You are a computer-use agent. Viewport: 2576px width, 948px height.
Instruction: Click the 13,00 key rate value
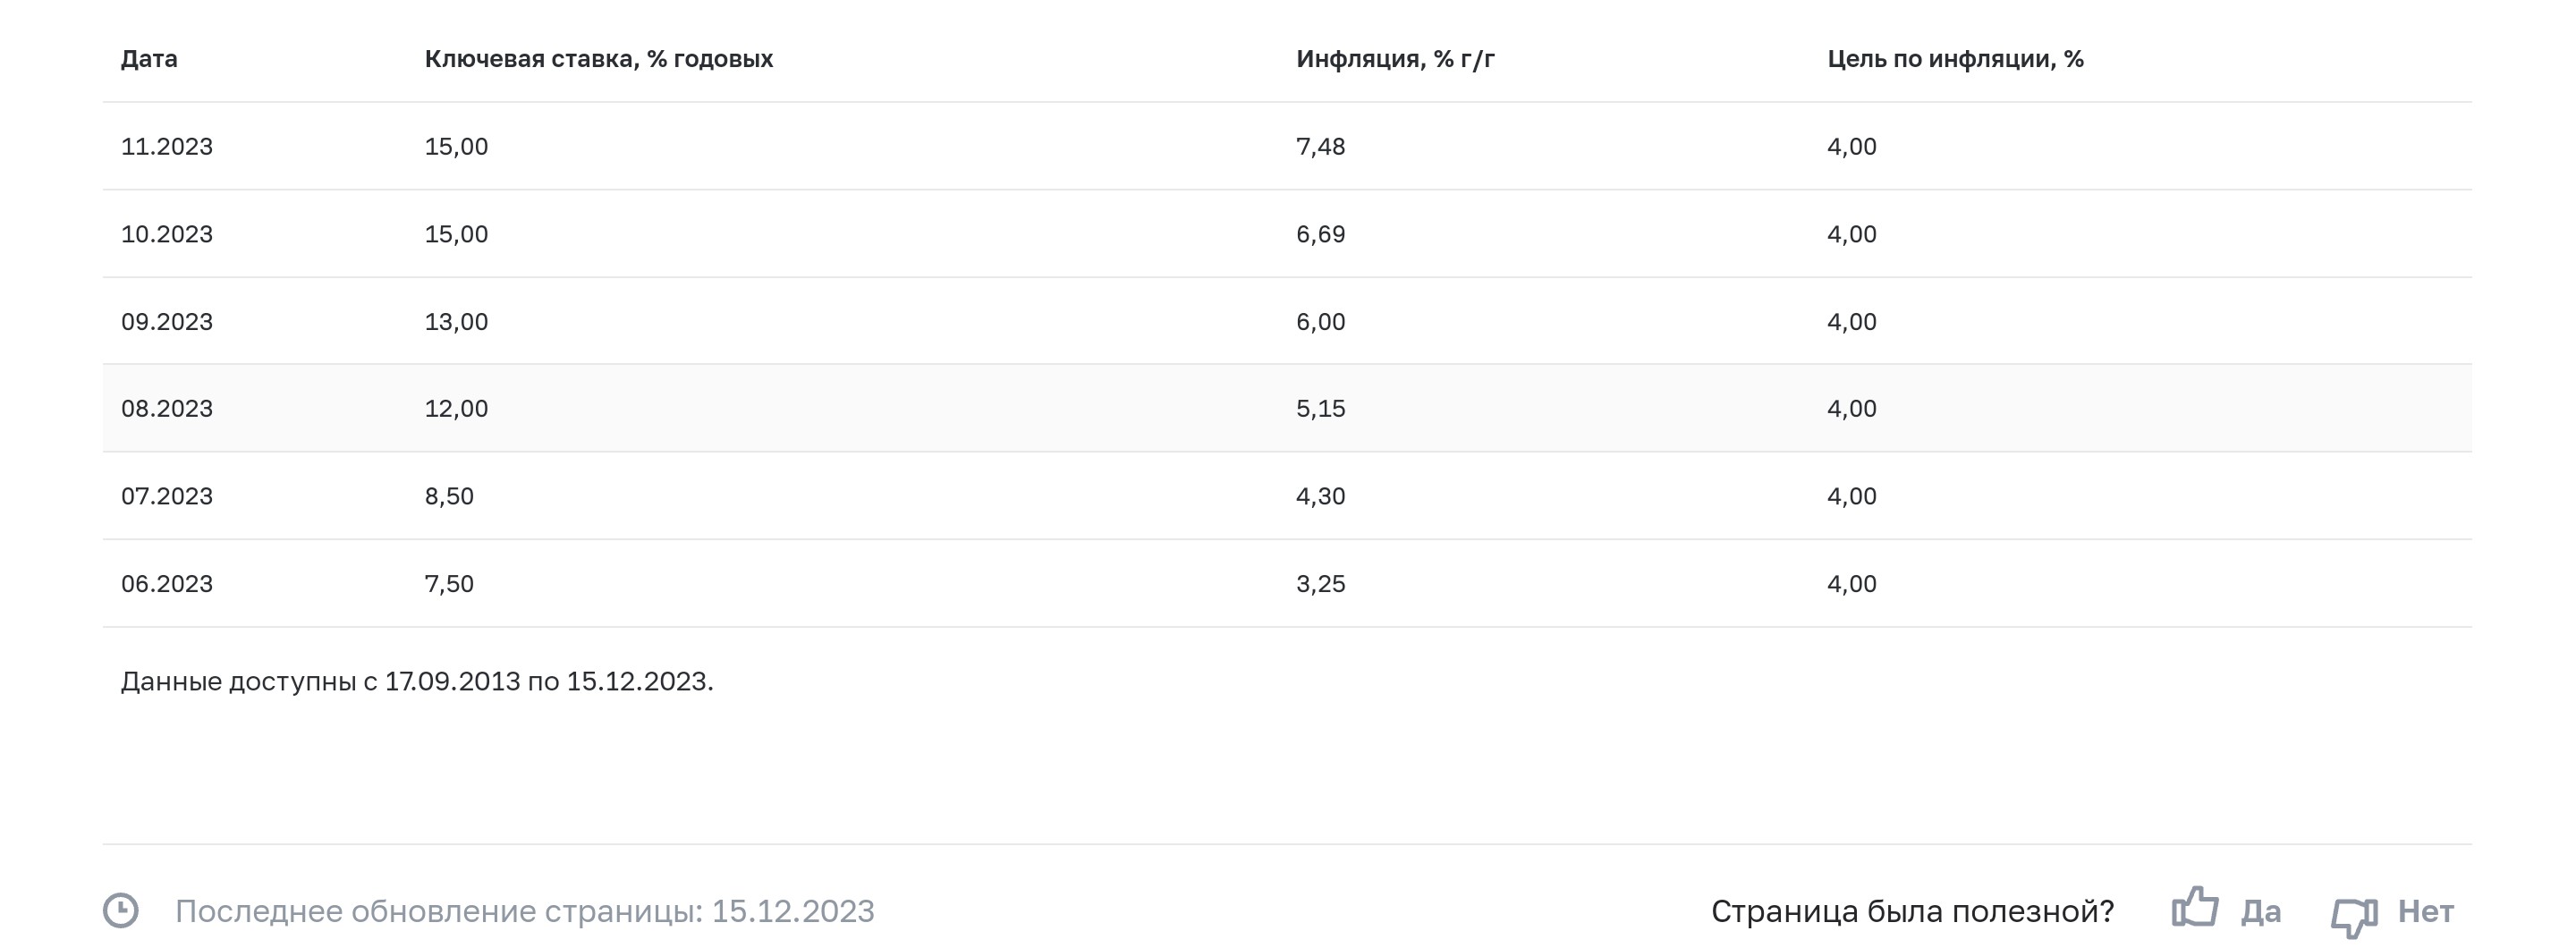click(456, 322)
